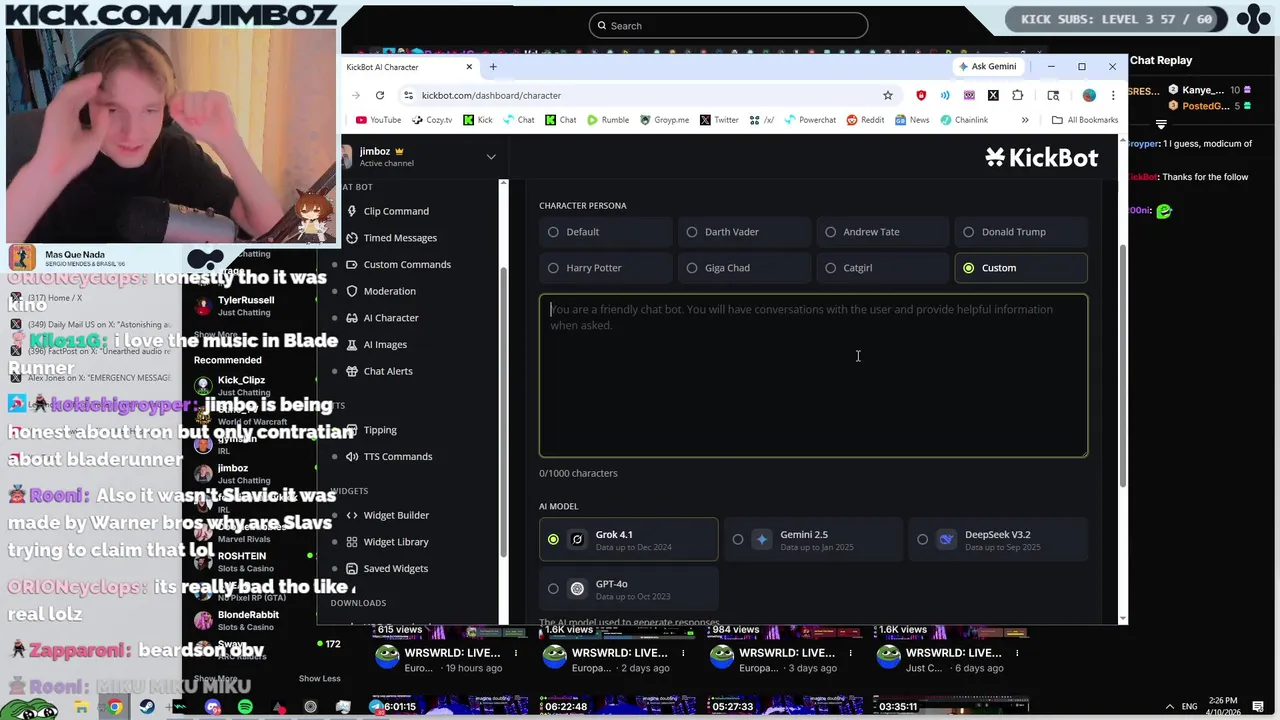Screen dimensions: 1280x720
Task: Select the Darth Vader persona
Action: point(744,232)
